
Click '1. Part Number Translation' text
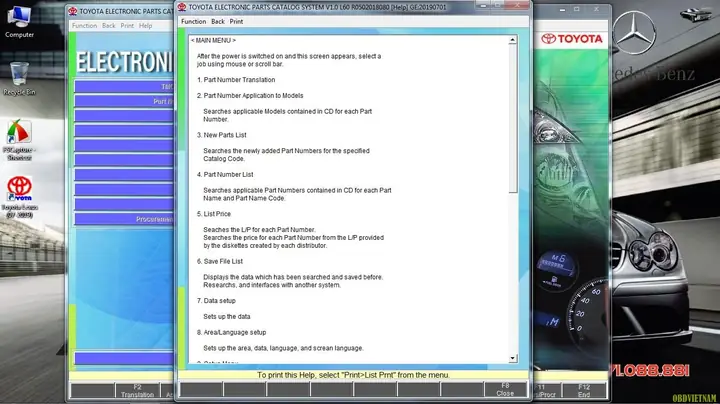[236, 80]
